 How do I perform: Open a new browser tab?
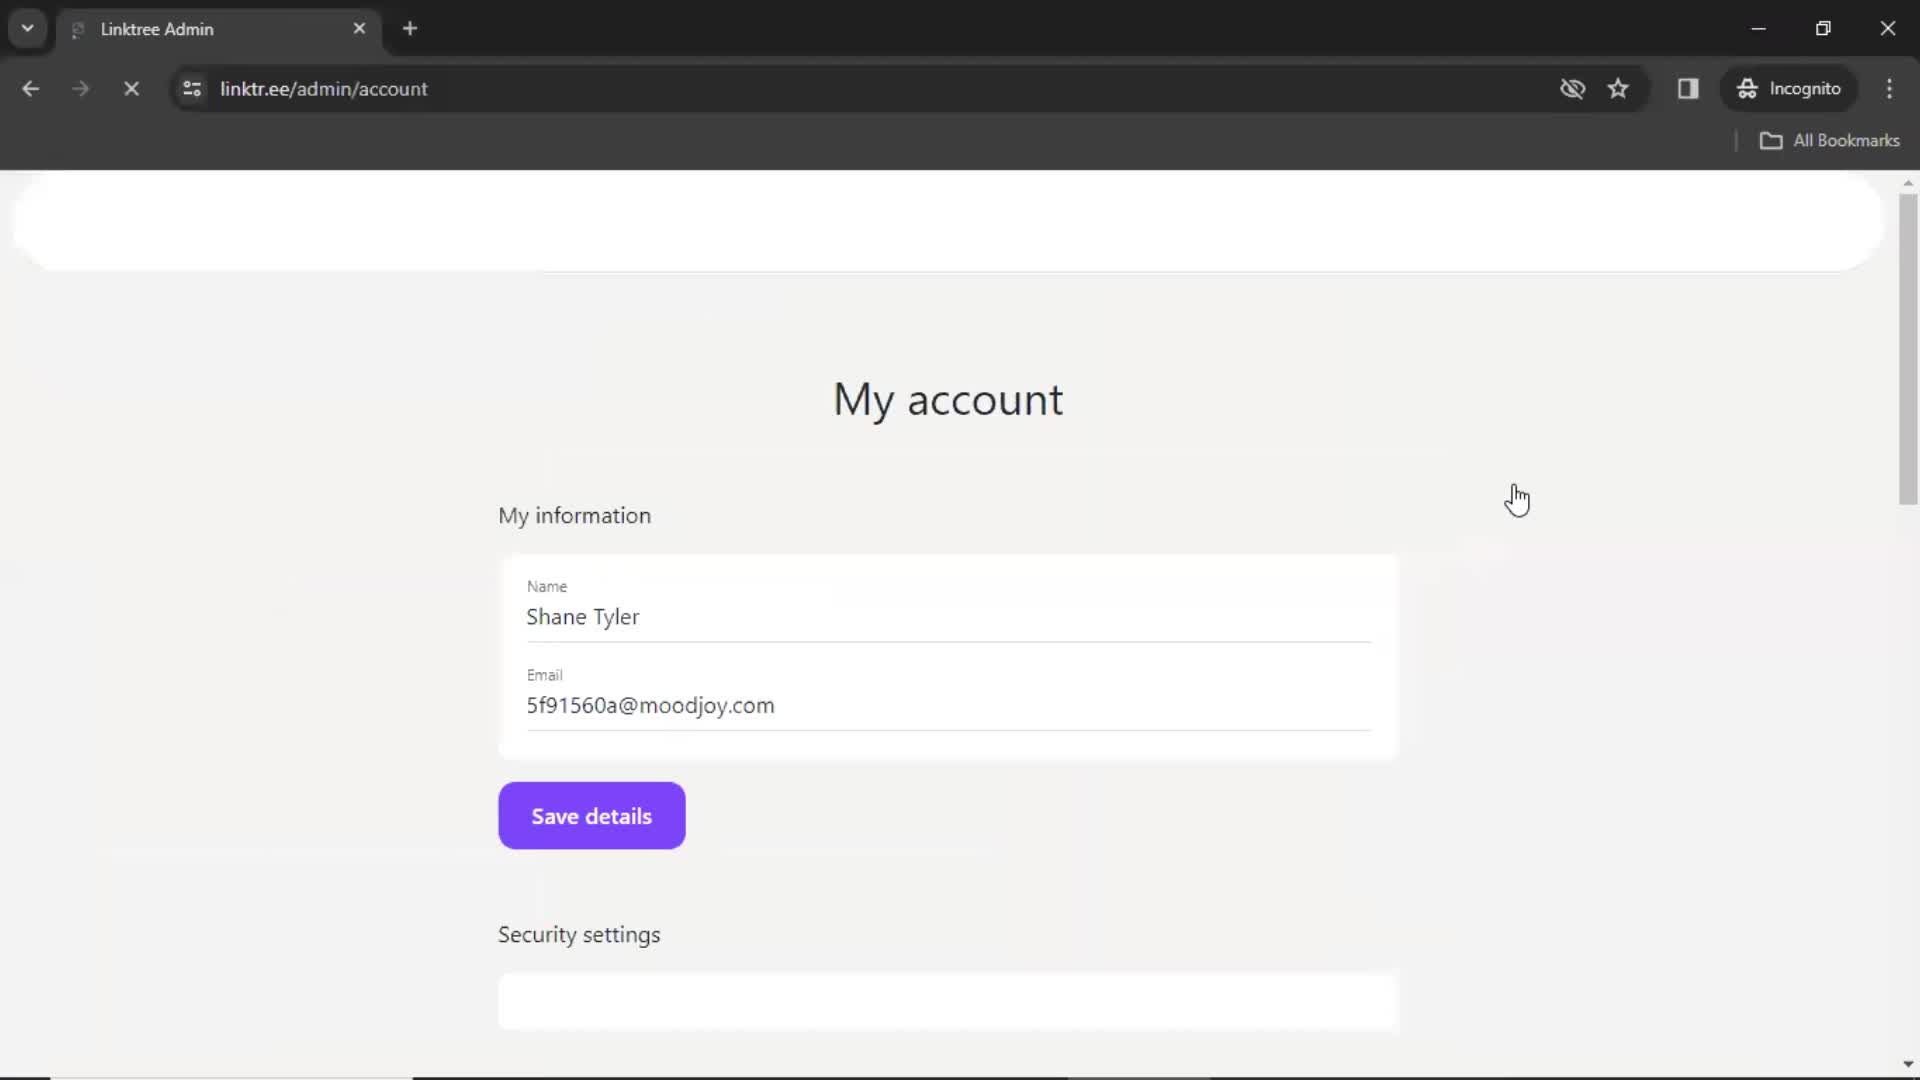pos(410,29)
